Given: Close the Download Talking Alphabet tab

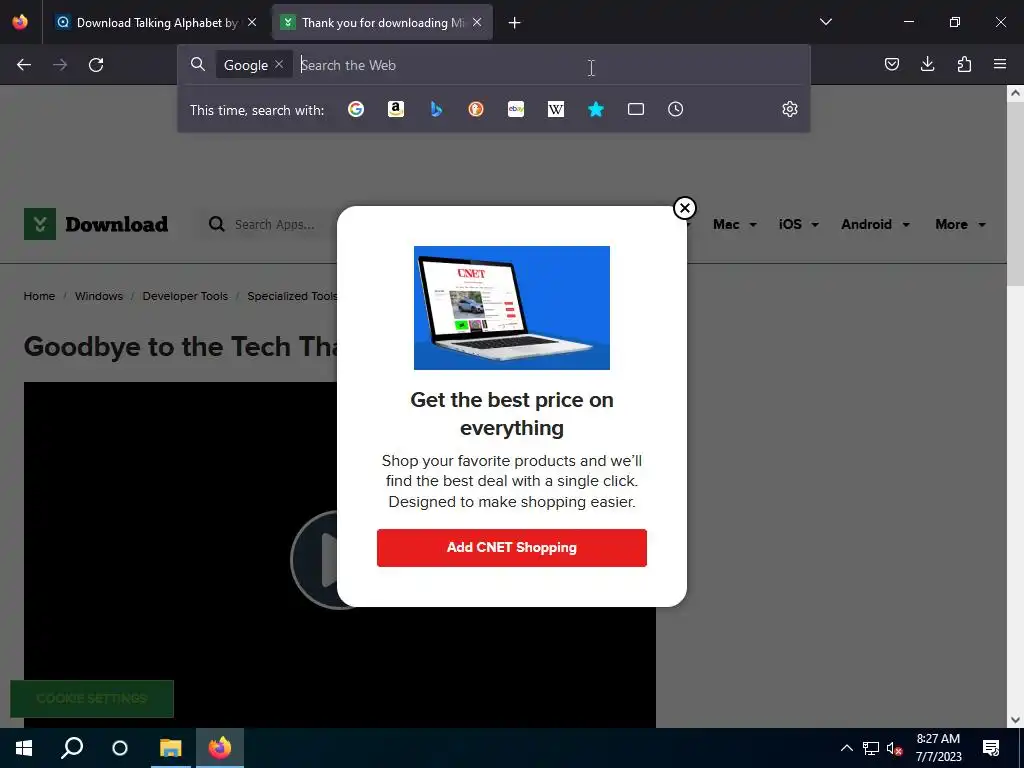Looking at the screenshot, I should click(x=252, y=22).
